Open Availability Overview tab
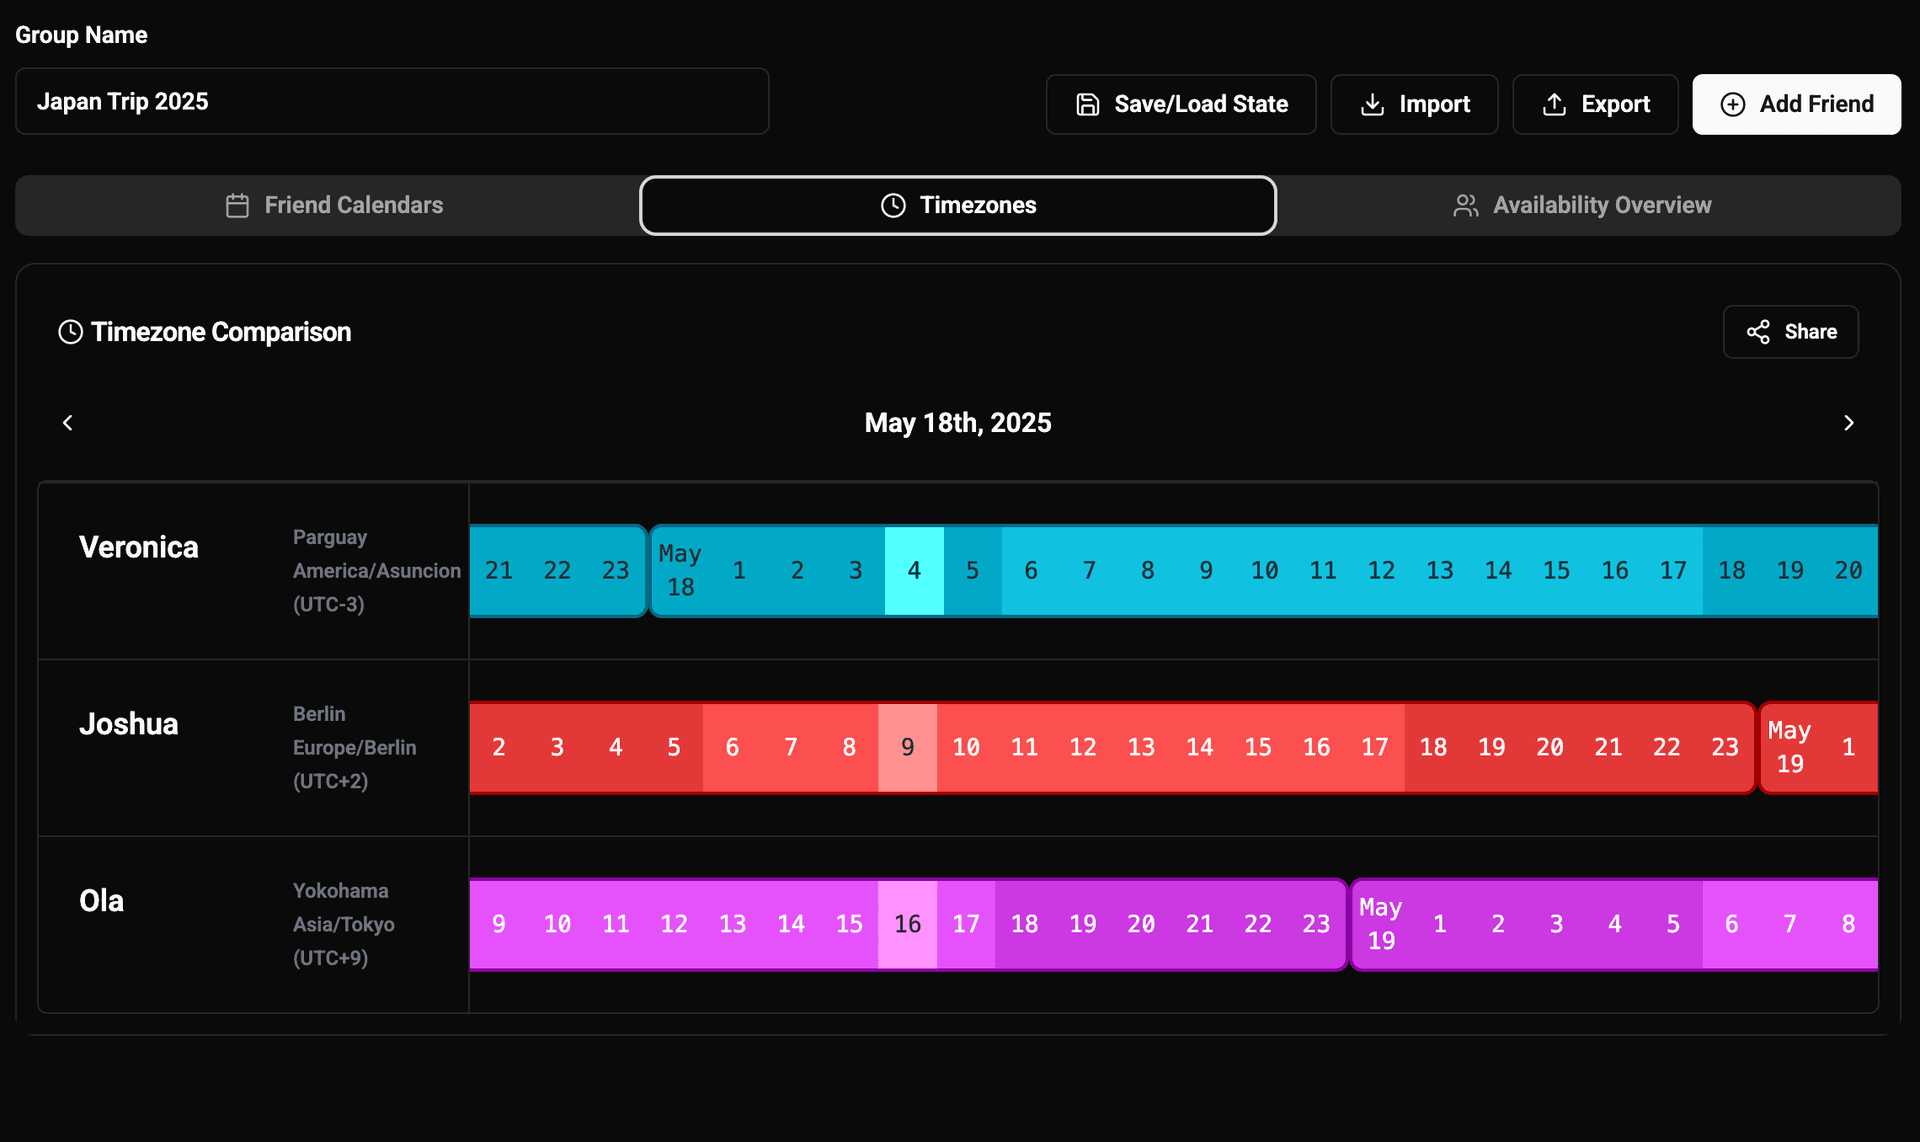This screenshot has height=1142, width=1920. point(1582,205)
